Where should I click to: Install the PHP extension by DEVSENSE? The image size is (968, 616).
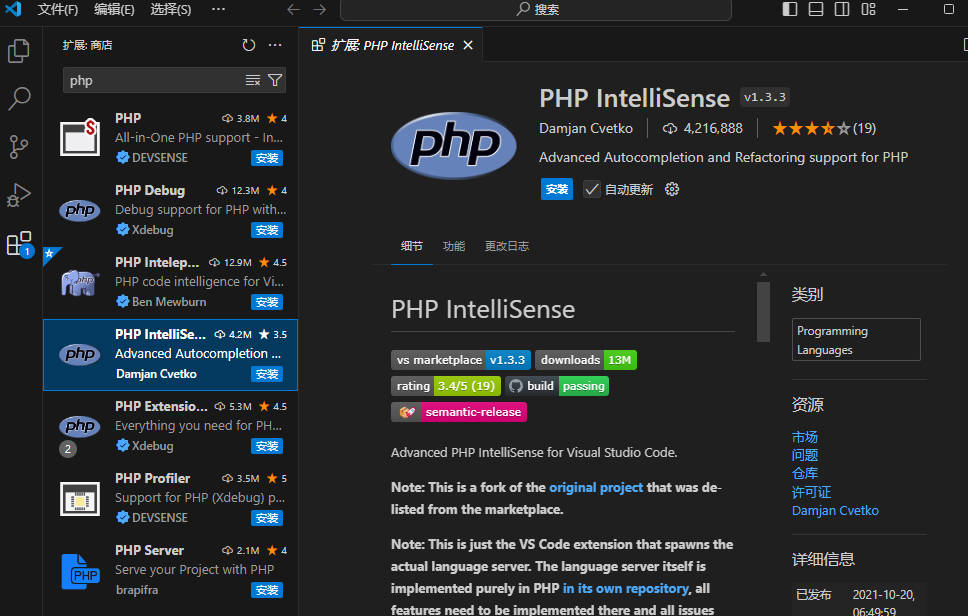pos(267,158)
